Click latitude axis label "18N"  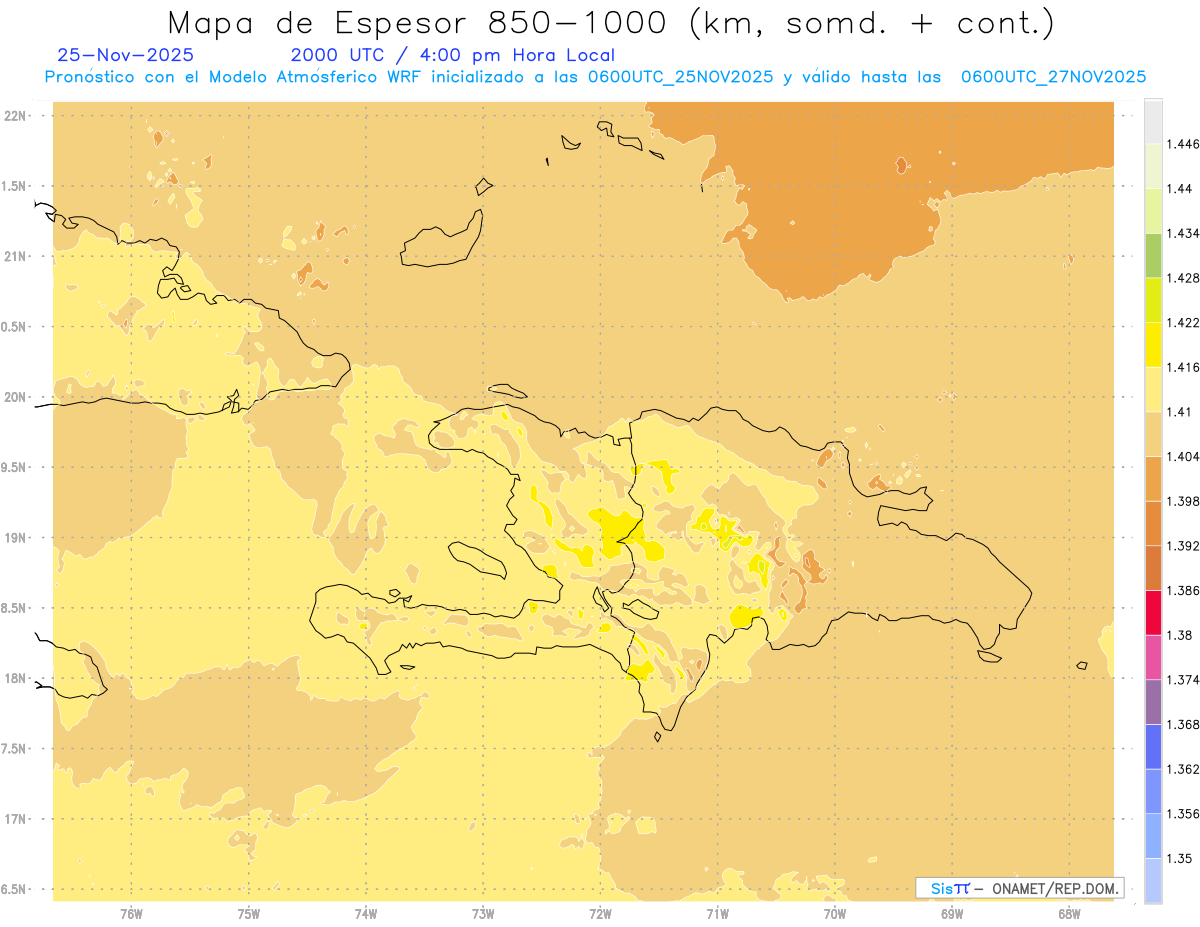click(15, 679)
